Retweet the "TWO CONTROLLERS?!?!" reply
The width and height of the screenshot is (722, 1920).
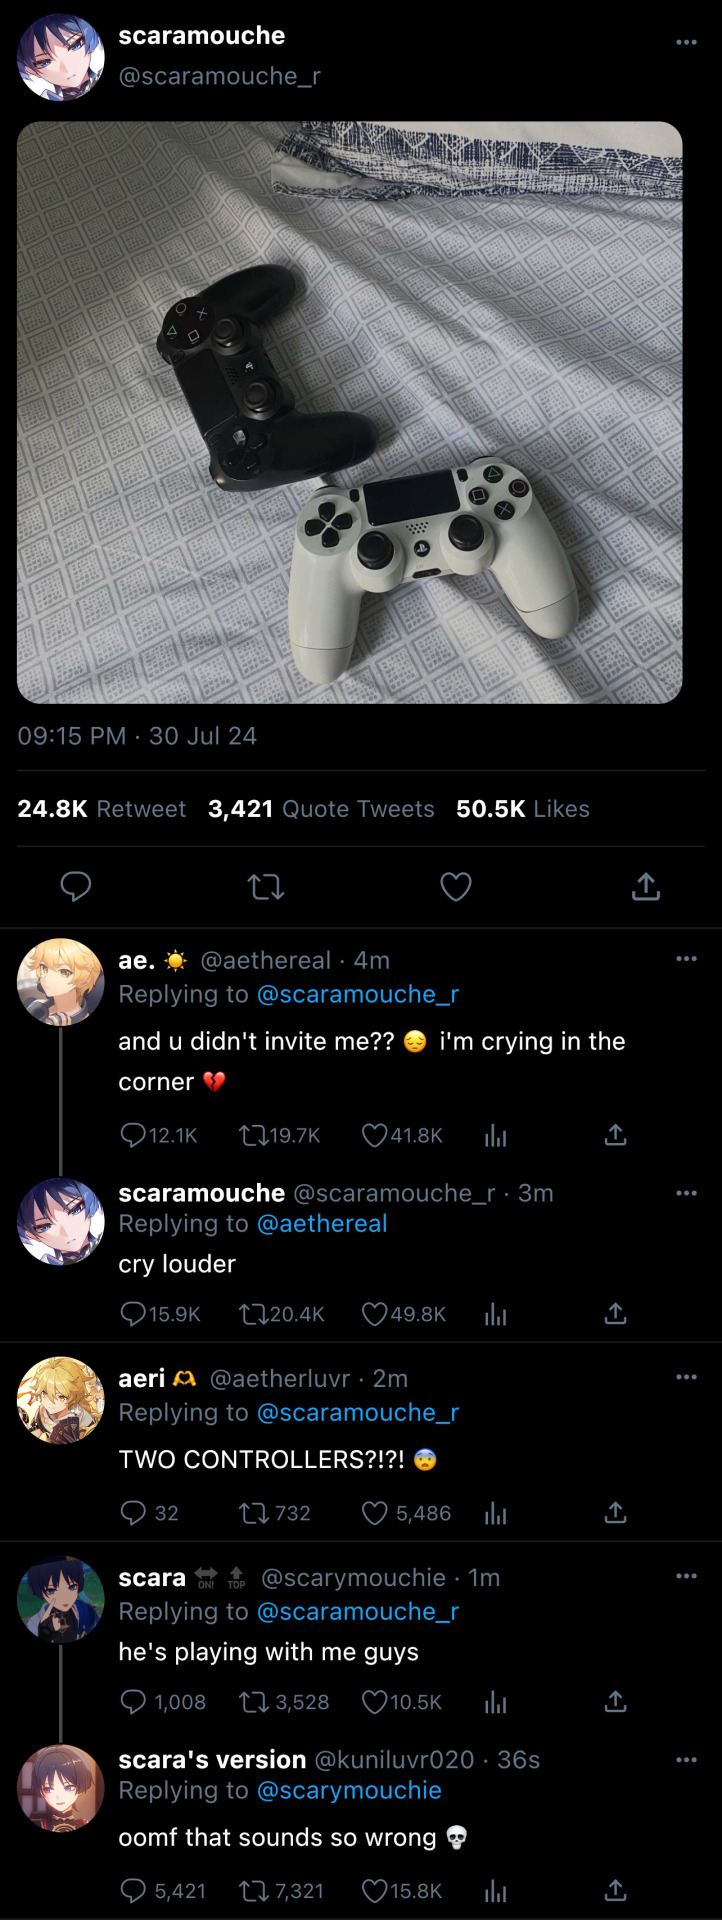[x=254, y=1513]
